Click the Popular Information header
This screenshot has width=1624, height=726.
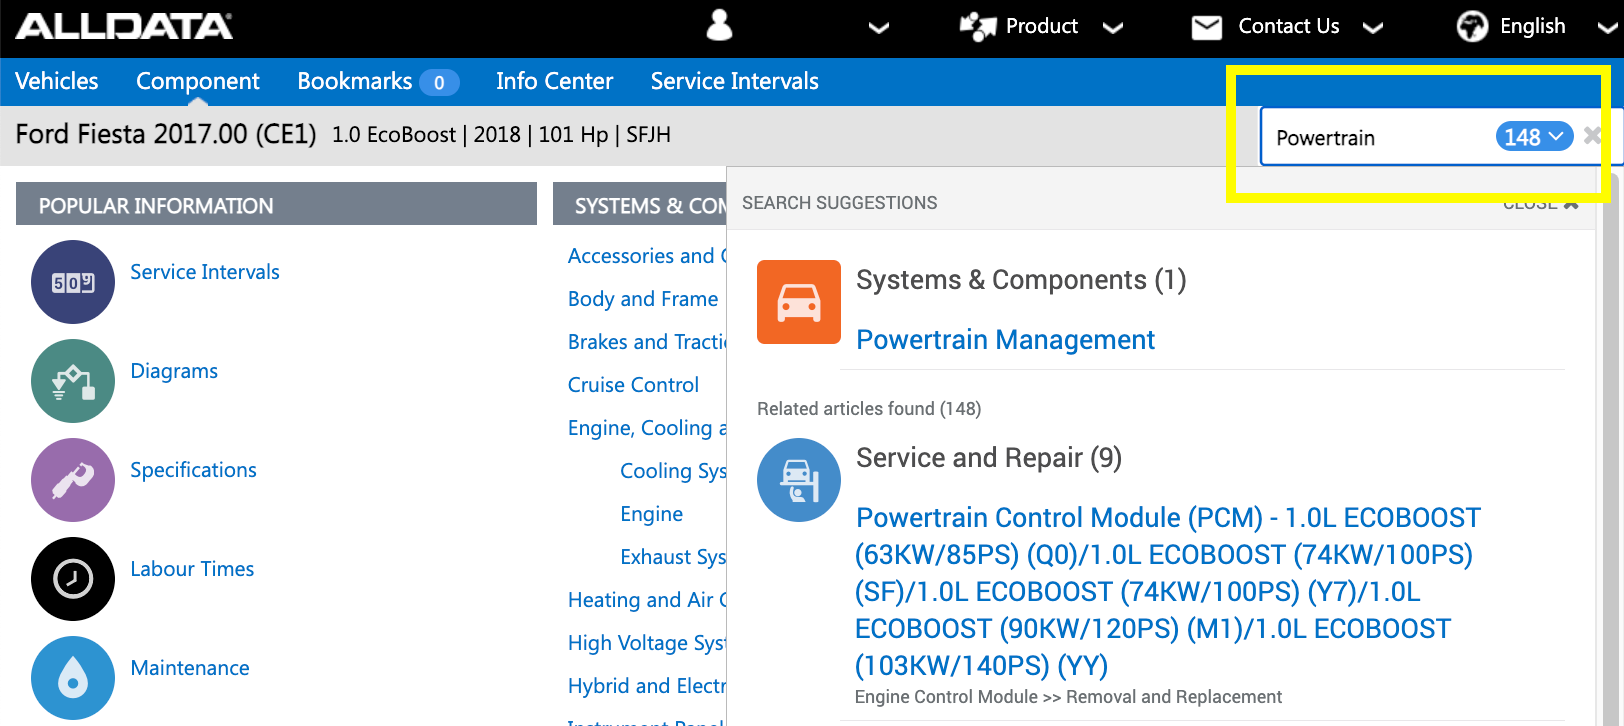pyautogui.click(x=276, y=204)
